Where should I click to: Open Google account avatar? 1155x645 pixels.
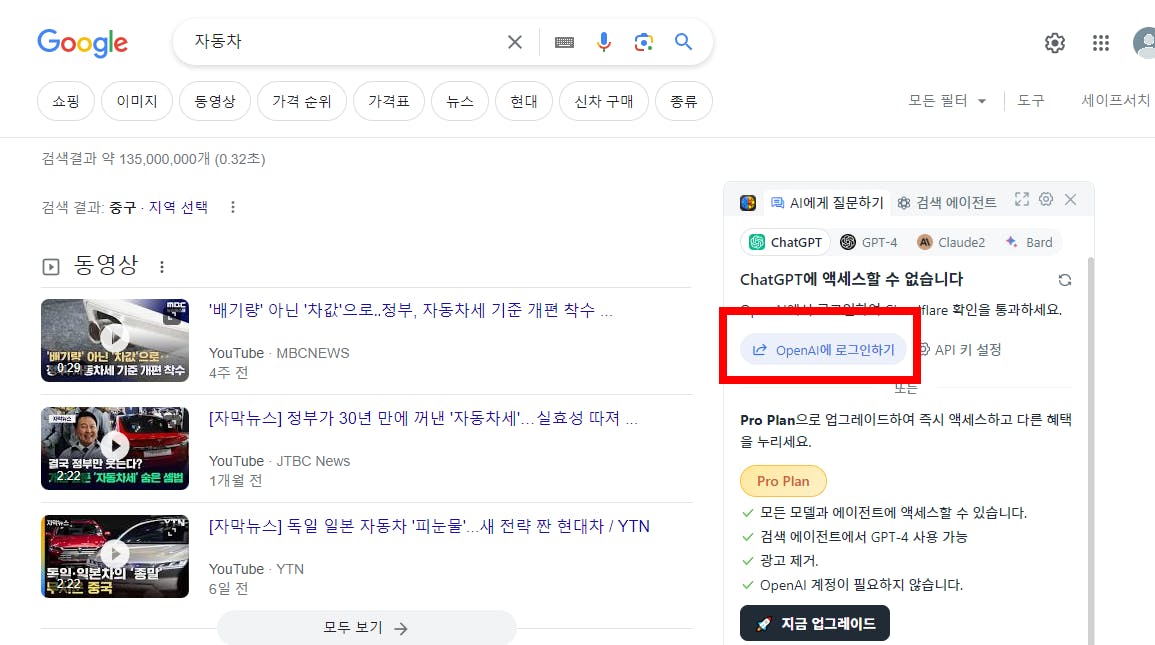[1144, 43]
